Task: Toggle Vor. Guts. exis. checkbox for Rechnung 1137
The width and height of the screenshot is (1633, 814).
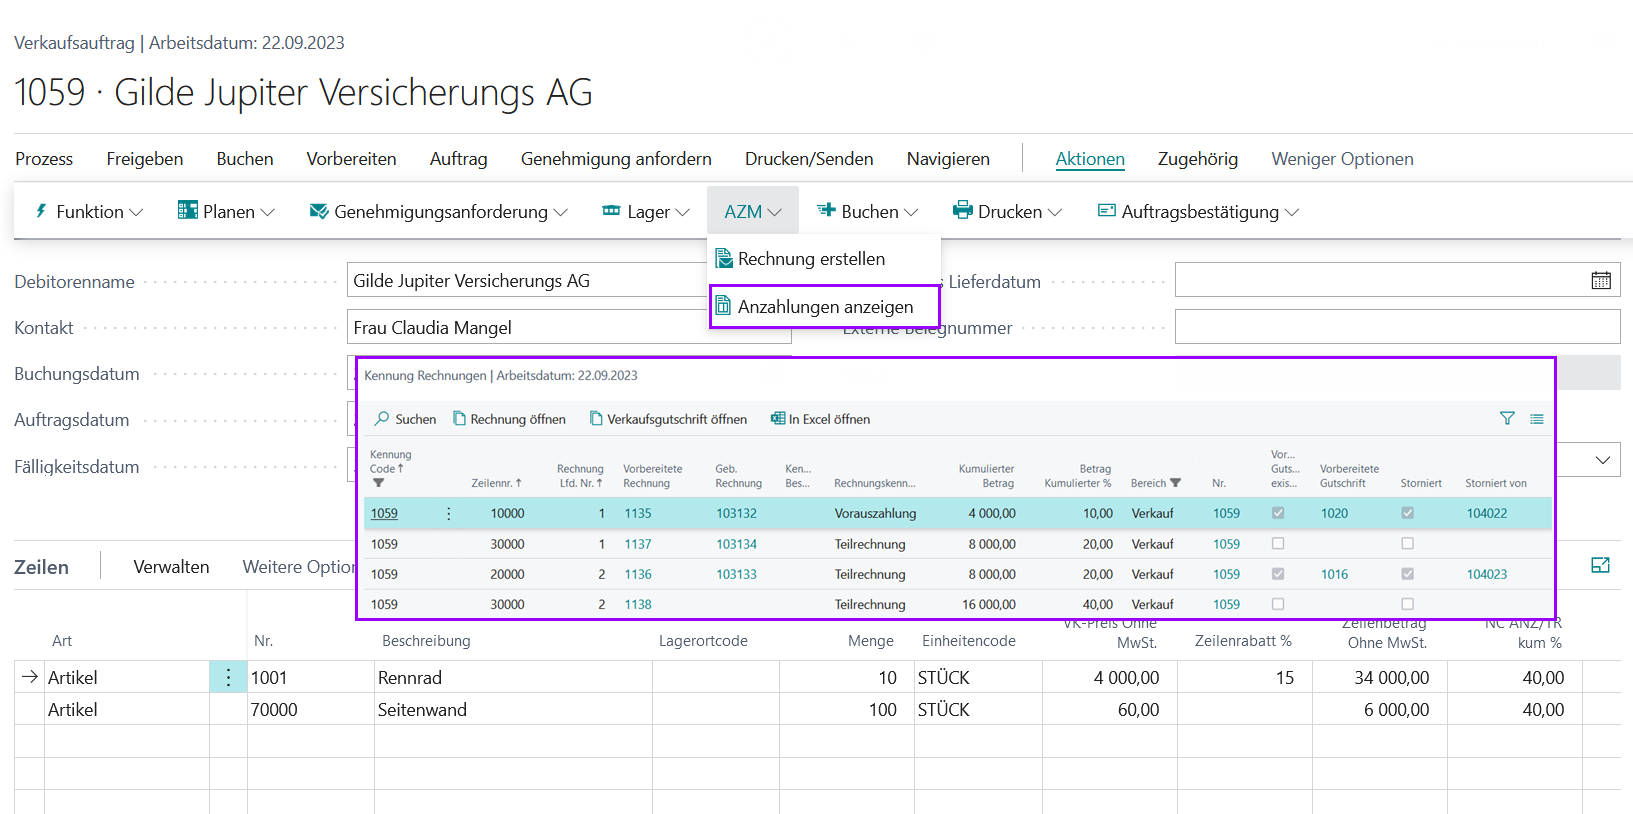Action: point(1278,544)
